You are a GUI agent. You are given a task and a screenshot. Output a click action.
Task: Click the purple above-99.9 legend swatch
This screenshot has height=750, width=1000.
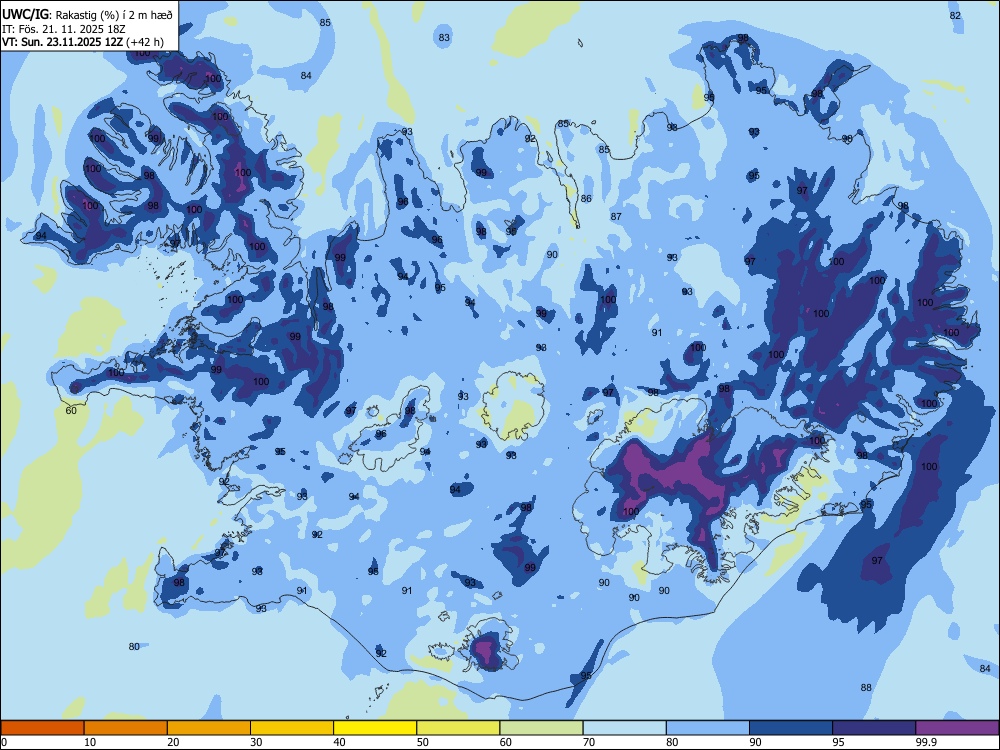coord(957,728)
